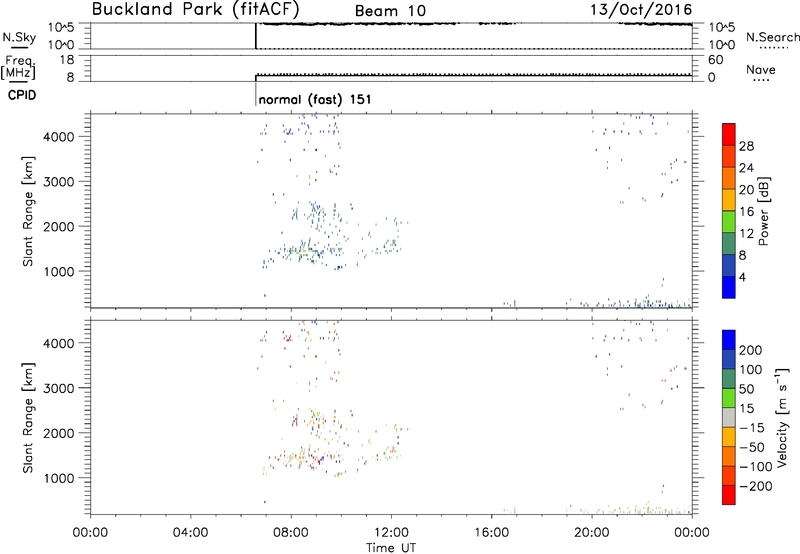This screenshot has width=800, height=554.
Task: Click the Power colorbar label '4'
Action: tap(742, 277)
